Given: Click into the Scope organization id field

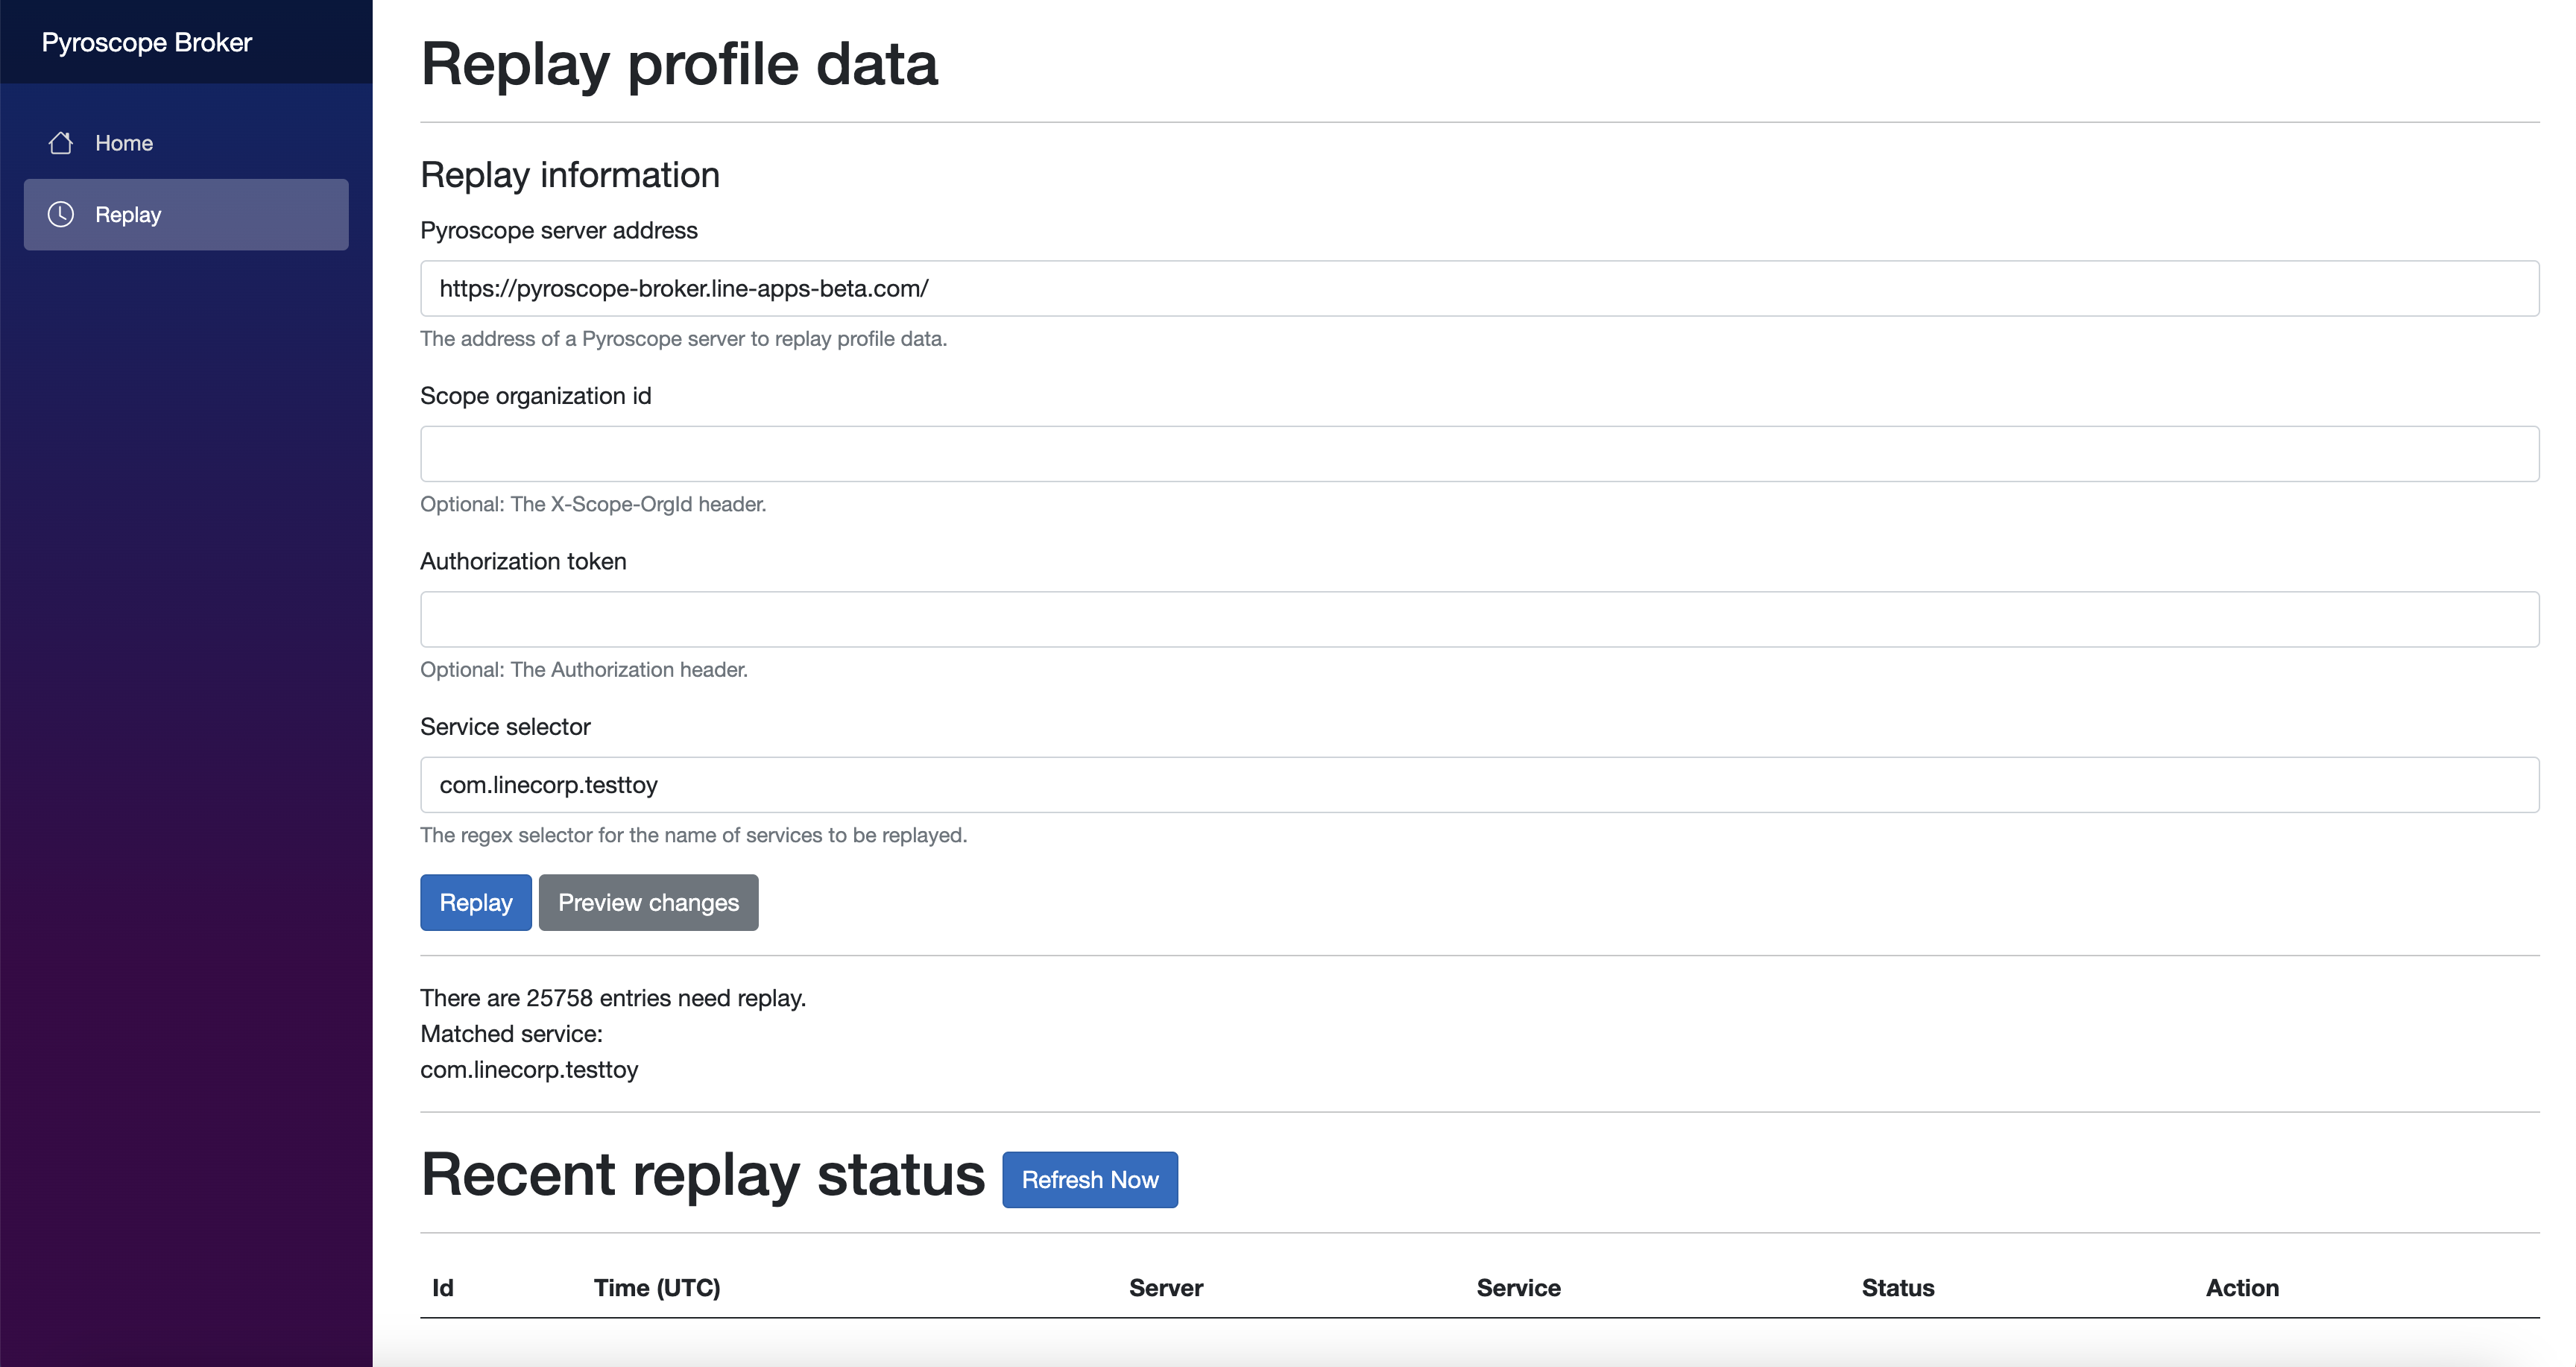Looking at the screenshot, I should click(x=1479, y=454).
